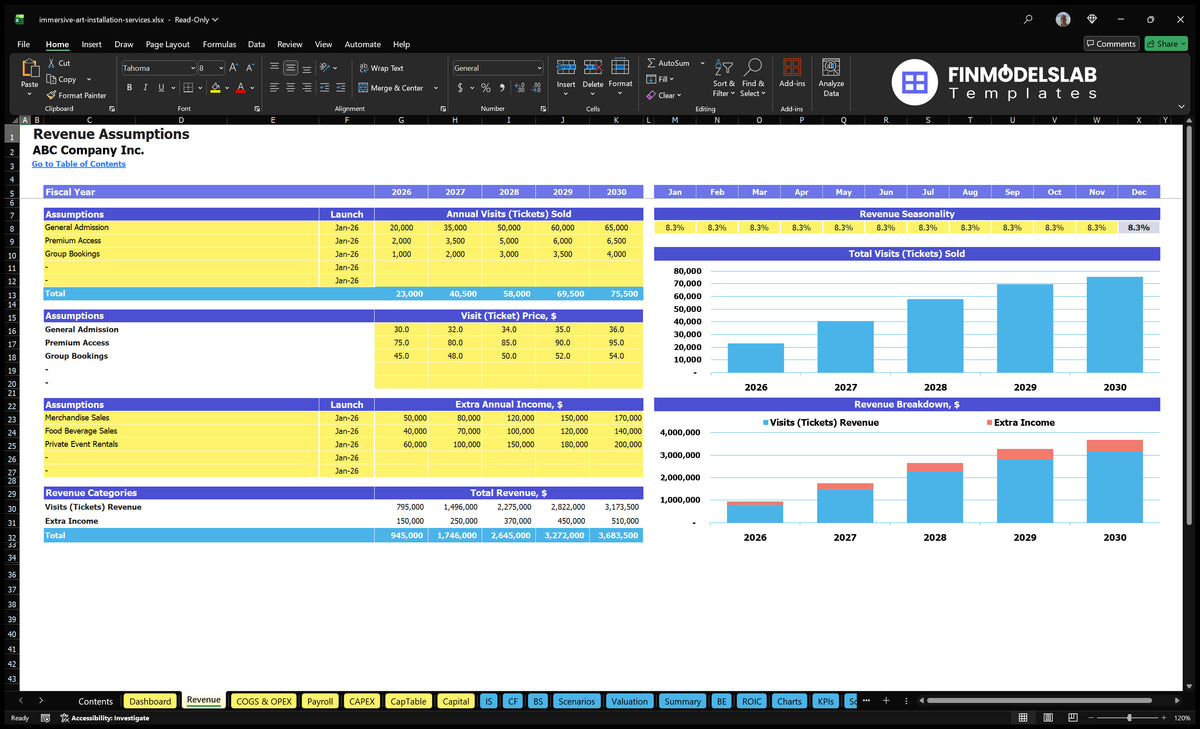Toggle Underline formatting
Image resolution: width=1200 pixels, height=729 pixels.
coord(160,88)
